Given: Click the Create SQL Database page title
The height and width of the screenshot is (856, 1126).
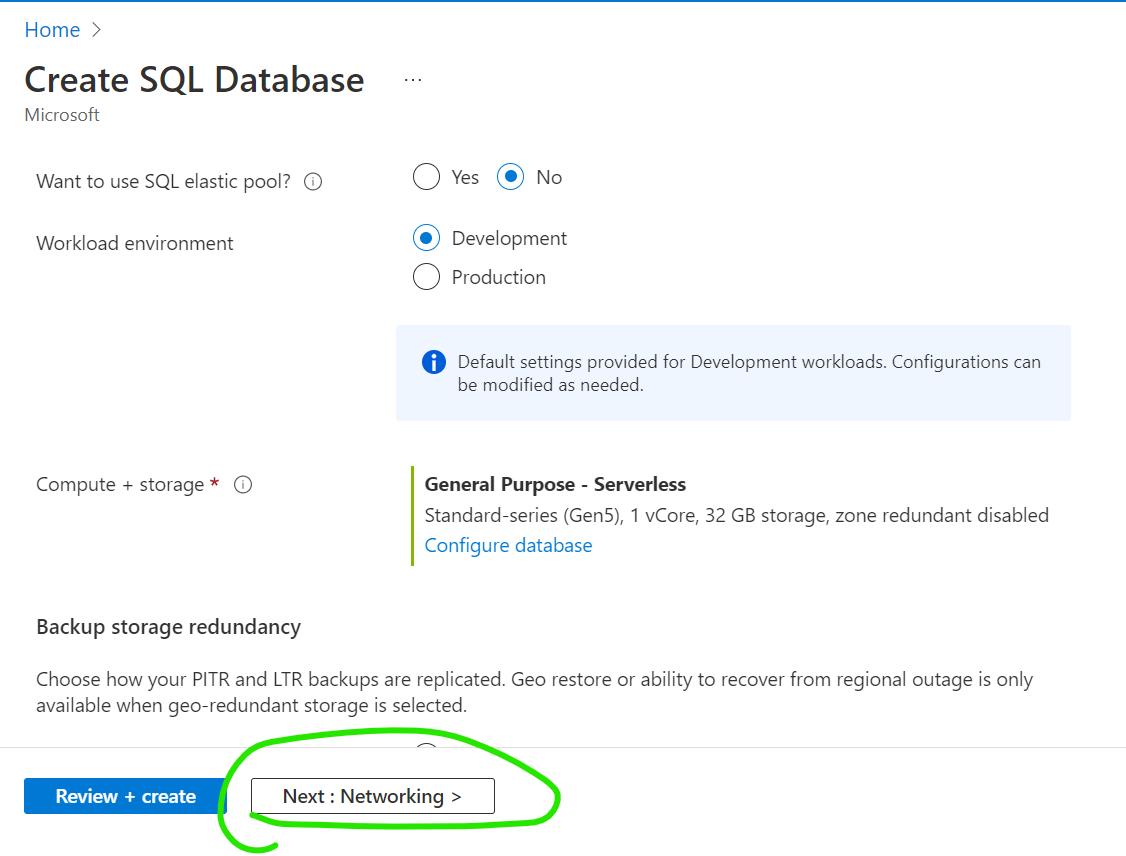Looking at the screenshot, I should tap(194, 80).
